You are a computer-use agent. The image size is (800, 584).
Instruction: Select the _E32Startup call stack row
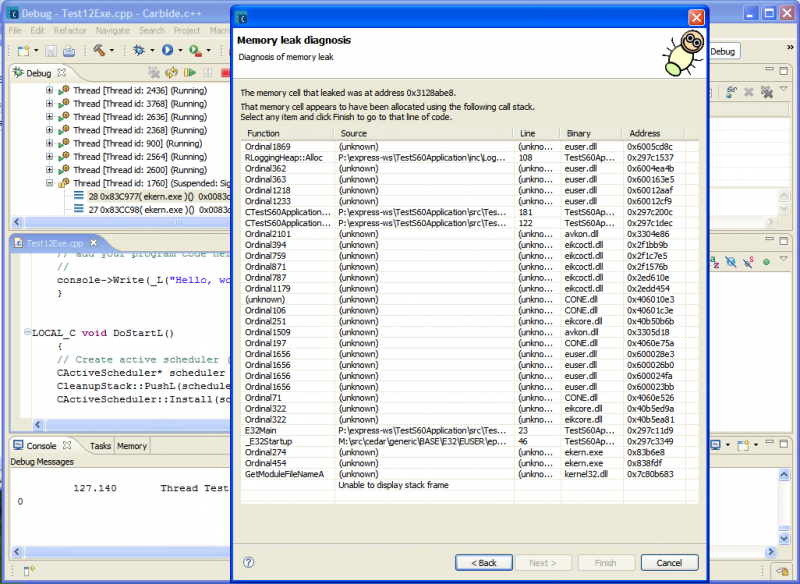click(x=469, y=441)
